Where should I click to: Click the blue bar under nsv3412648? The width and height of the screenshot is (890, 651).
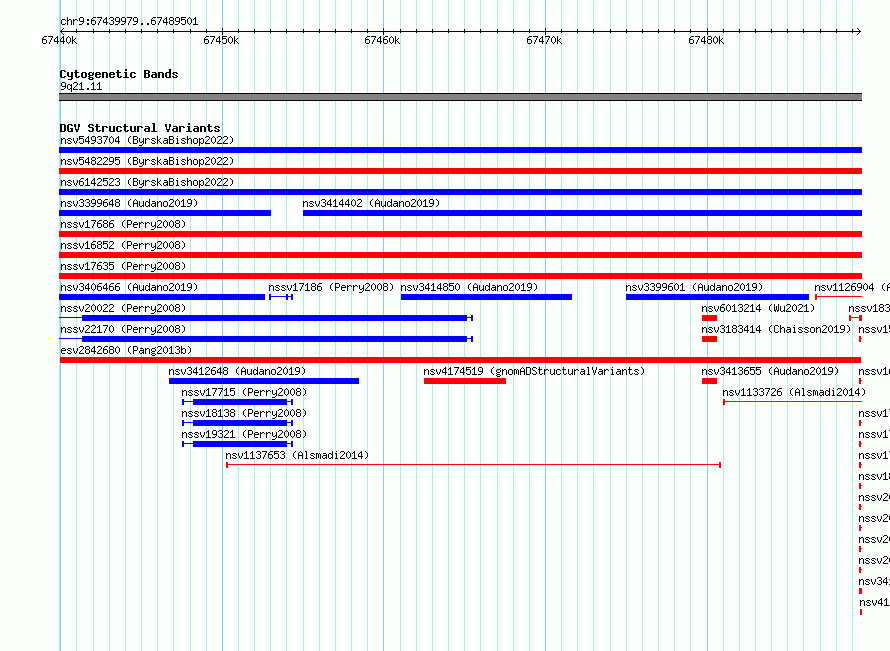(x=264, y=381)
